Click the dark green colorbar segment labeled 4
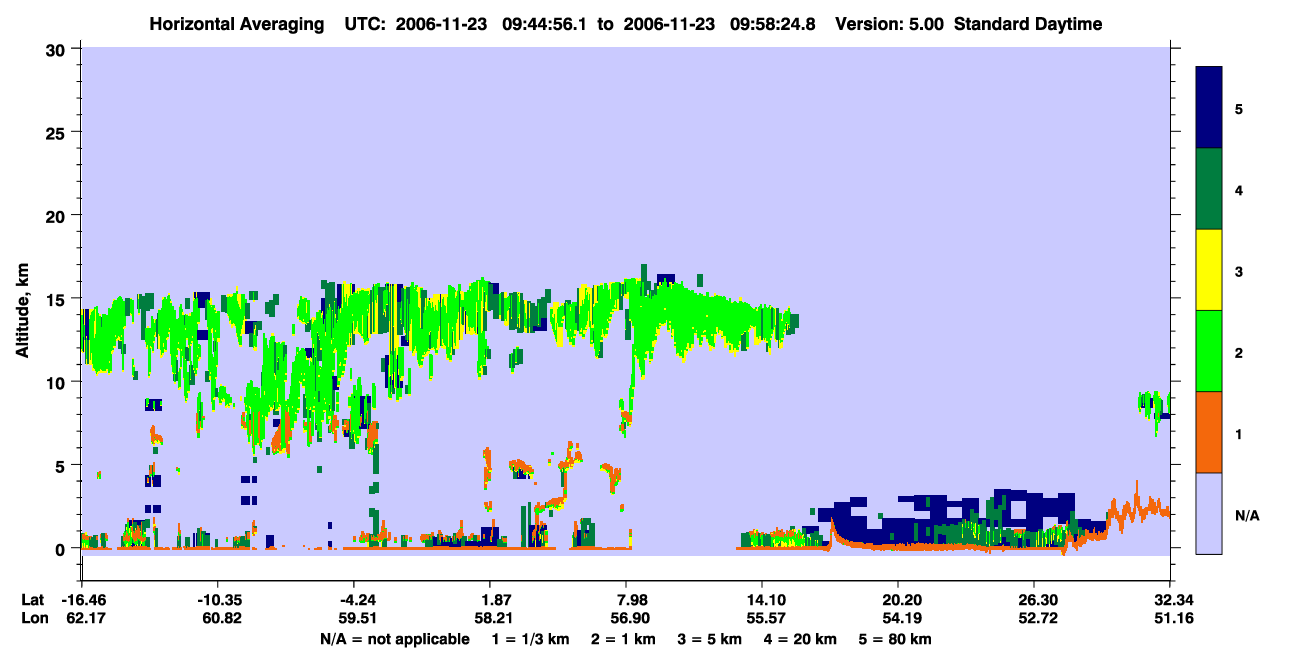This screenshot has height=667, width=1300. coord(1209,189)
